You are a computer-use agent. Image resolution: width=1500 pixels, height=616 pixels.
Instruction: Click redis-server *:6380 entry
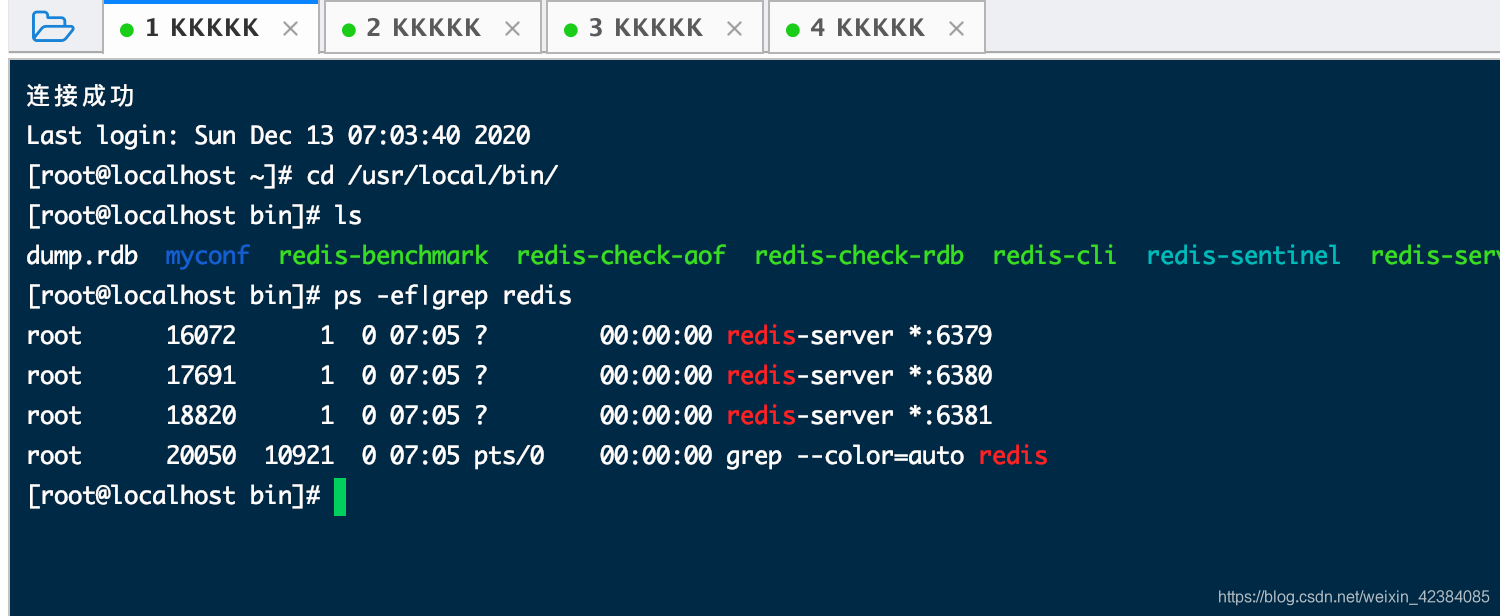860,376
